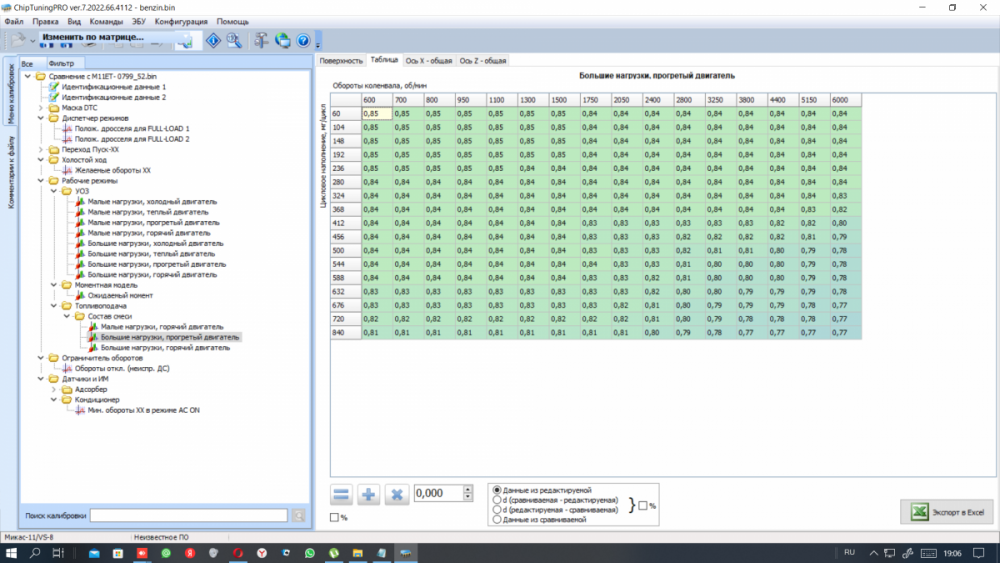Switch to the 'Поверхность' tab
The height and width of the screenshot is (563, 1000).
[x=341, y=61]
